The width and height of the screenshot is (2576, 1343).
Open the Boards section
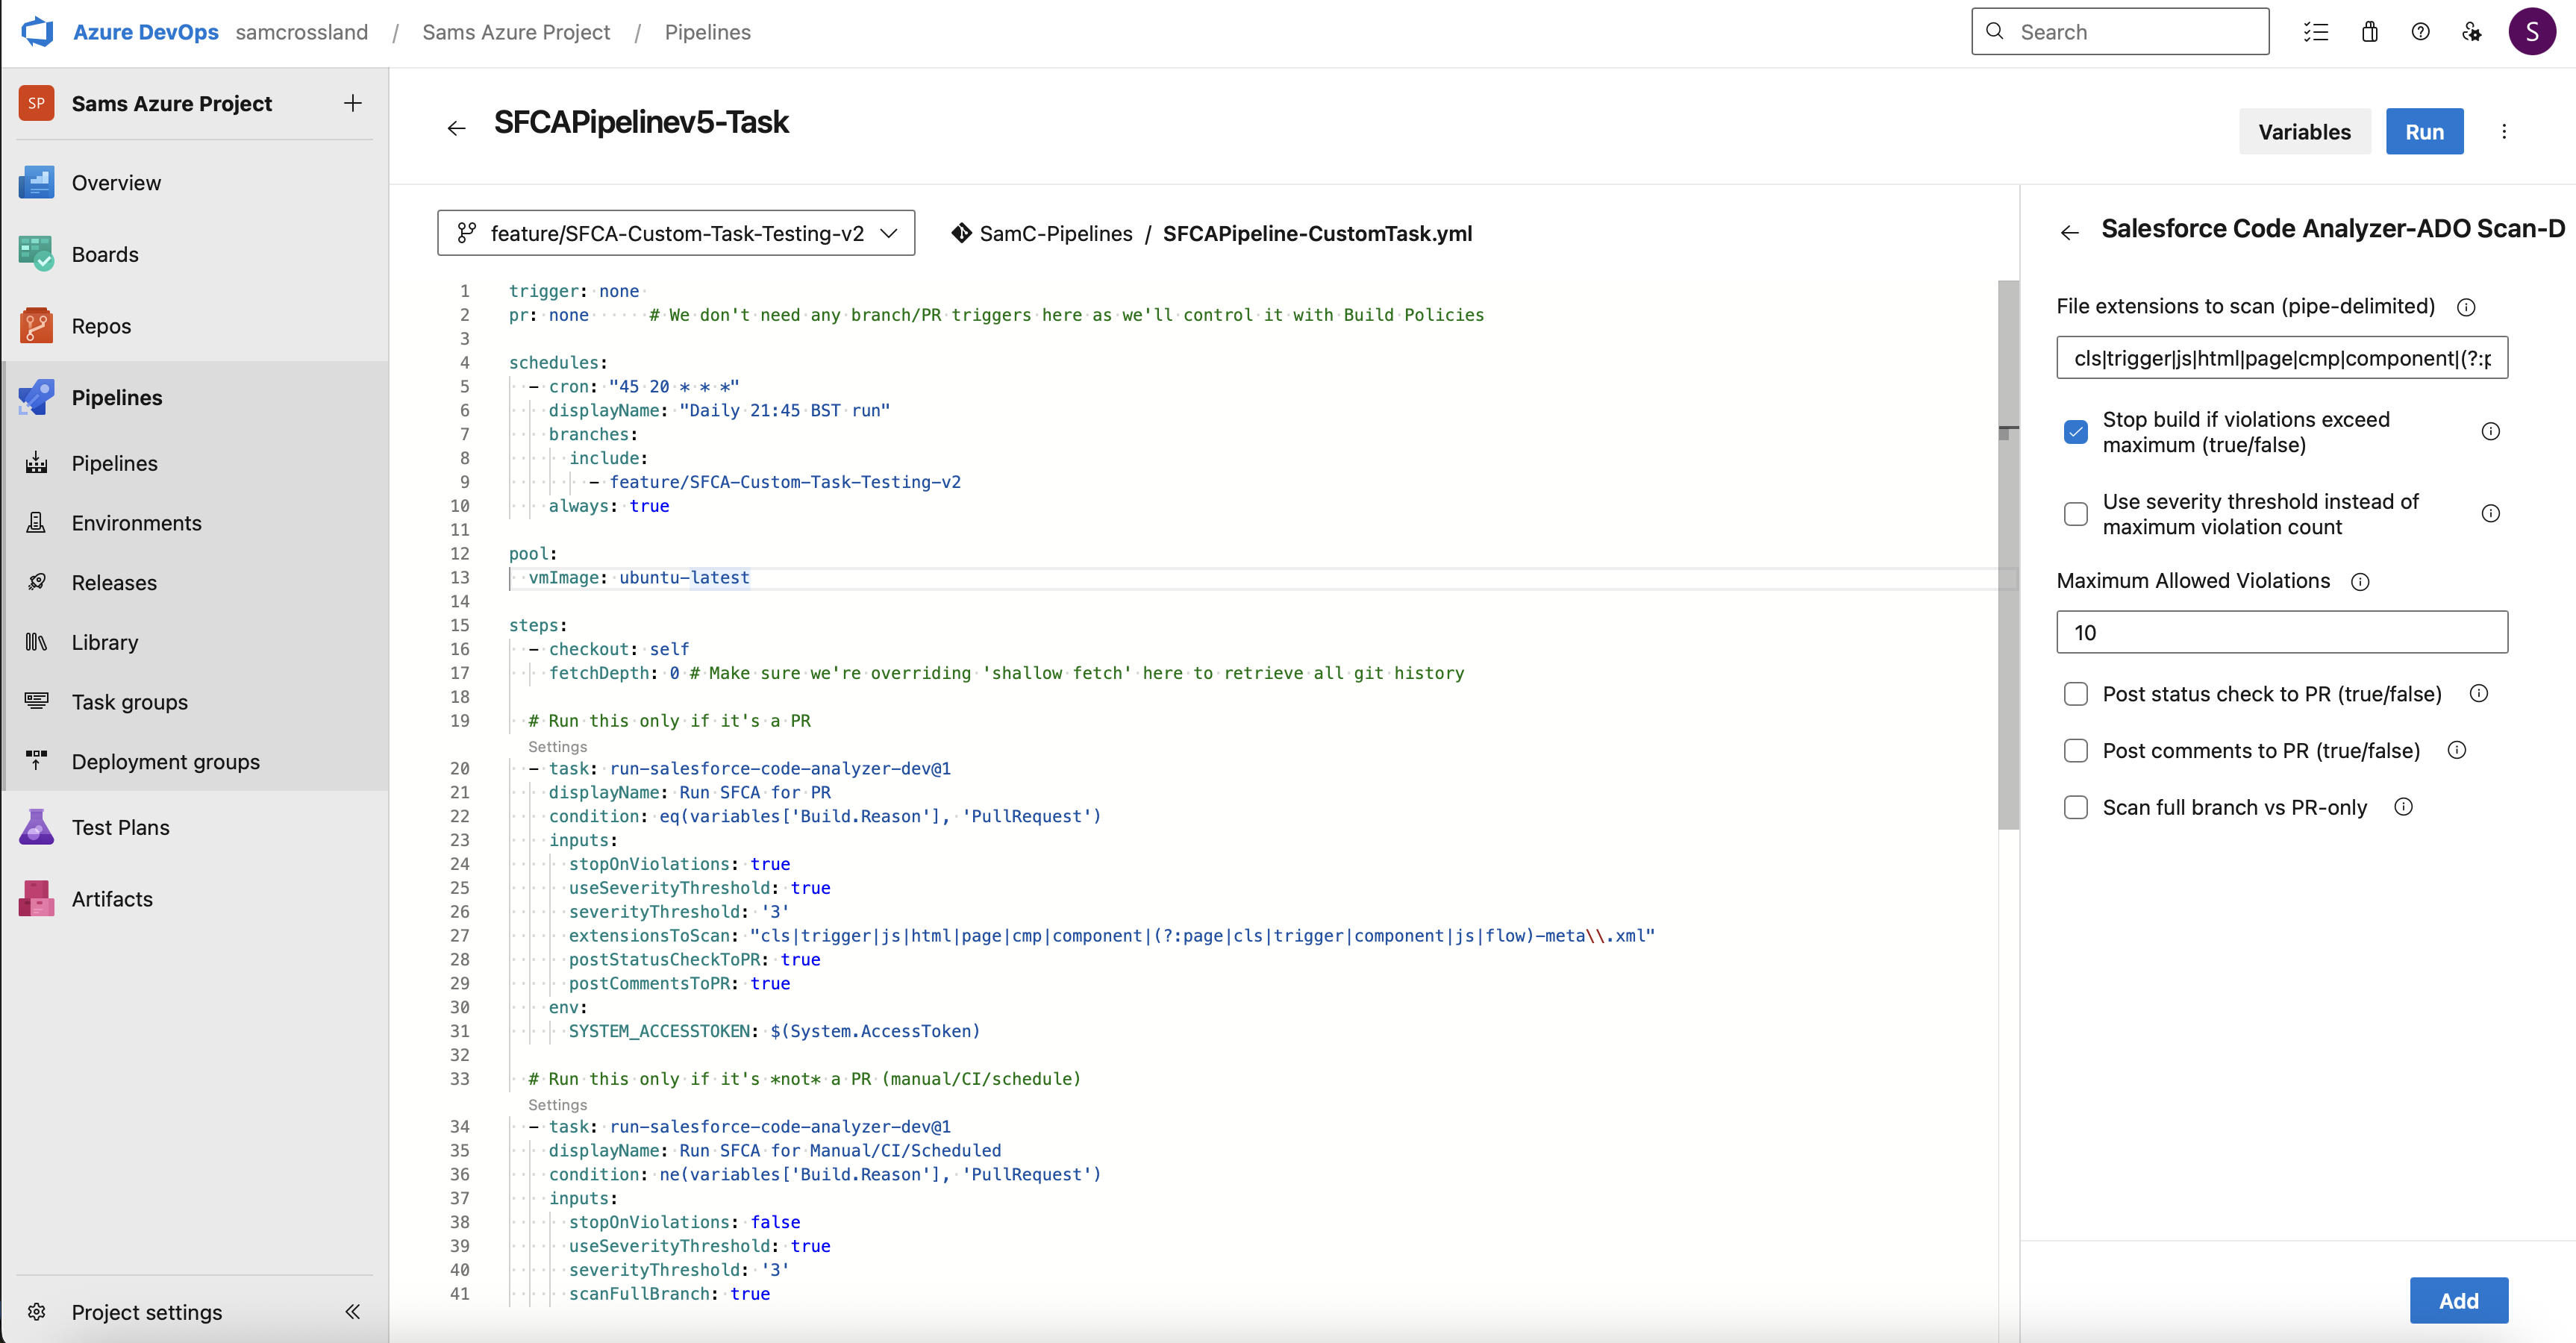(x=105, y=254)
